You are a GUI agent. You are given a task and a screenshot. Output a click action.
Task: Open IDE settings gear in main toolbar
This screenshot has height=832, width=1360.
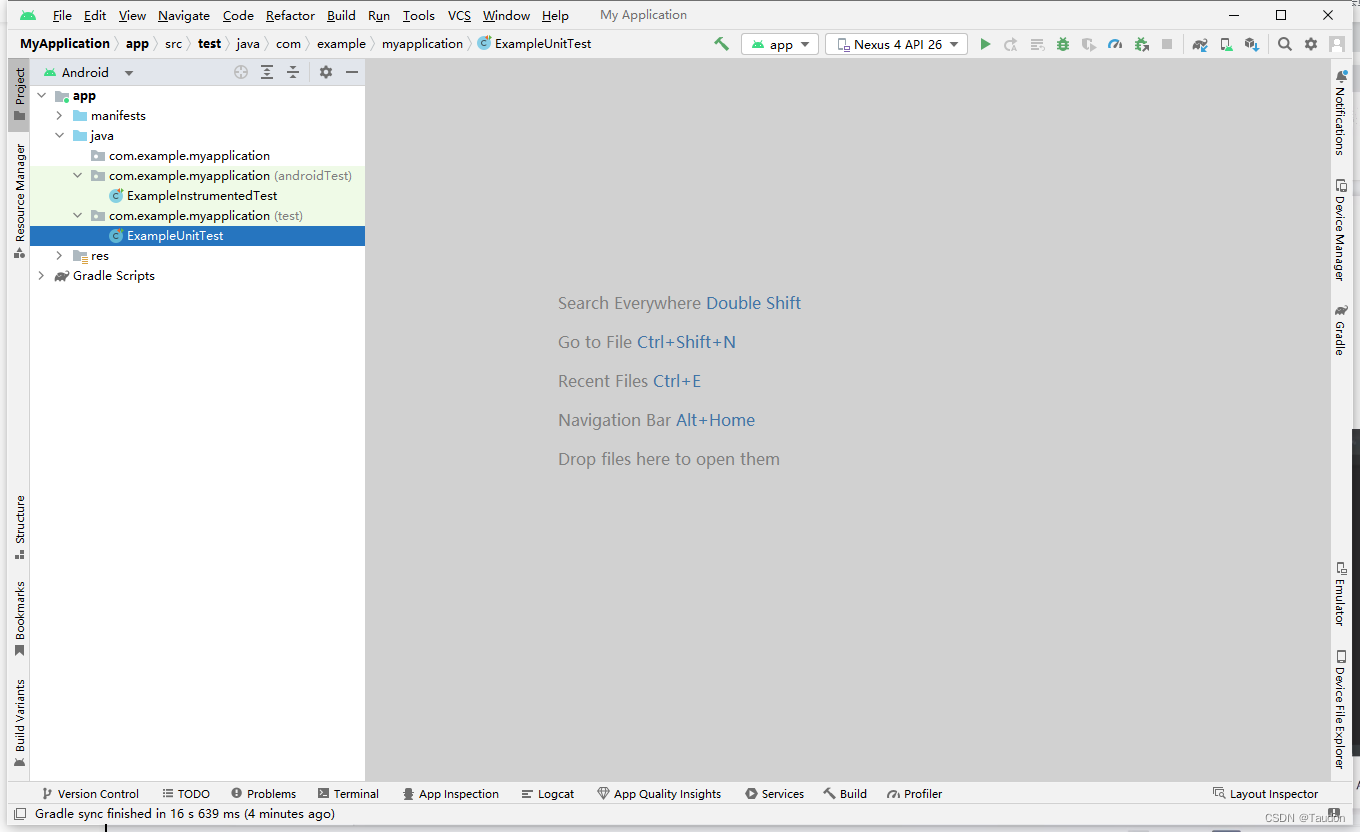(1311, 44)
